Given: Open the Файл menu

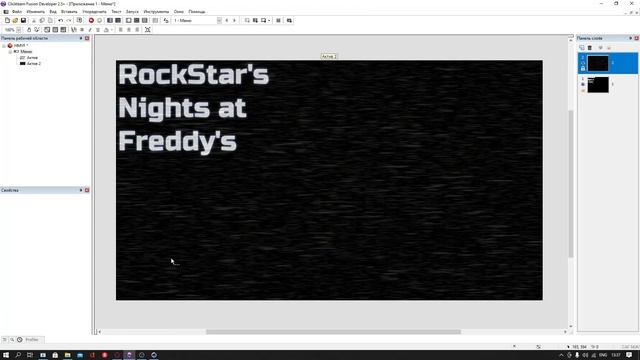Looking at the screenshot, I should click(x=17, y=12).
